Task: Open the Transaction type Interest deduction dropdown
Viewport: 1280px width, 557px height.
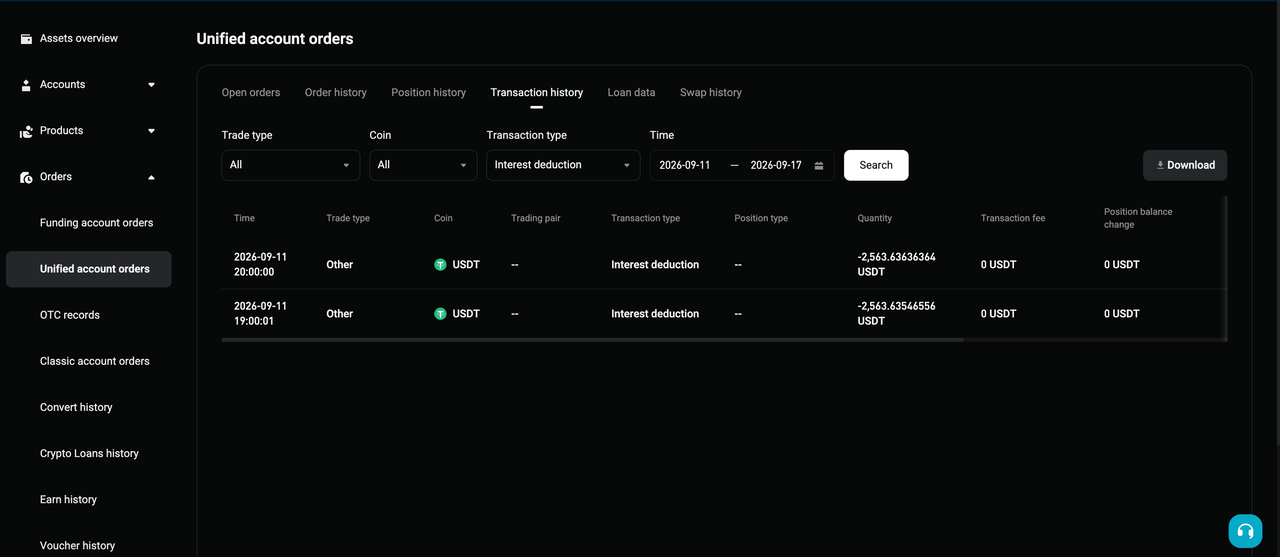Action: [x=563, y=165]
